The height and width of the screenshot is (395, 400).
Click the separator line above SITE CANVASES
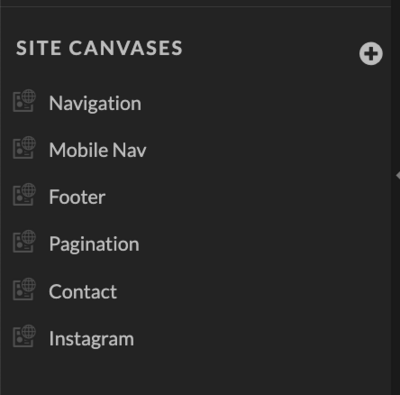[x=195, y=6]
